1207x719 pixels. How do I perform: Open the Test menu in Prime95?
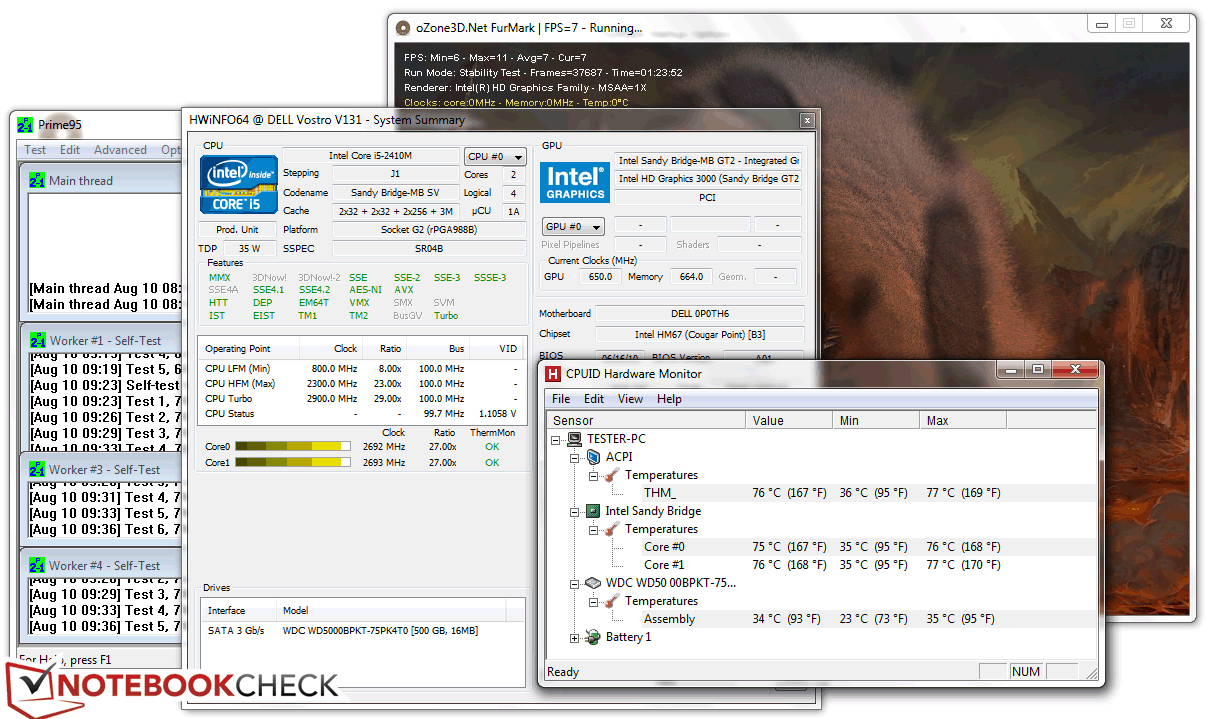tap(35, 150)
